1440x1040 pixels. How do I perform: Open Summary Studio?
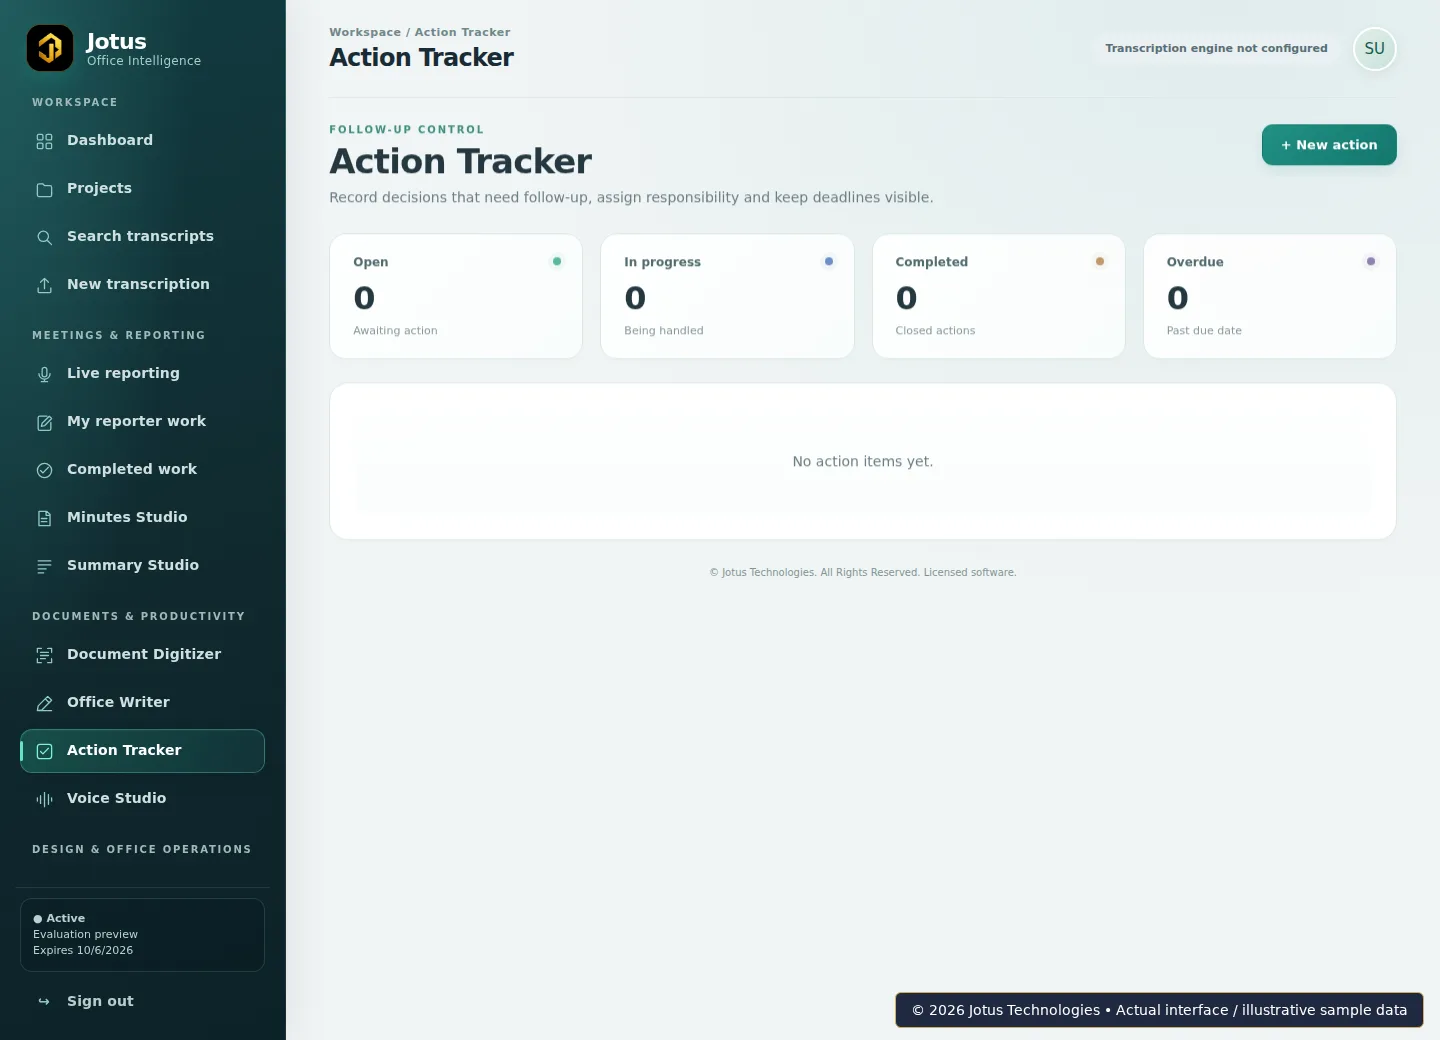[142, 566]
